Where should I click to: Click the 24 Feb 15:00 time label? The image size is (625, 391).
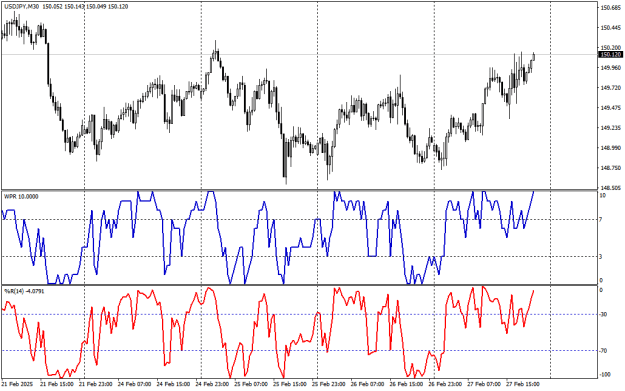coord(173,384)
